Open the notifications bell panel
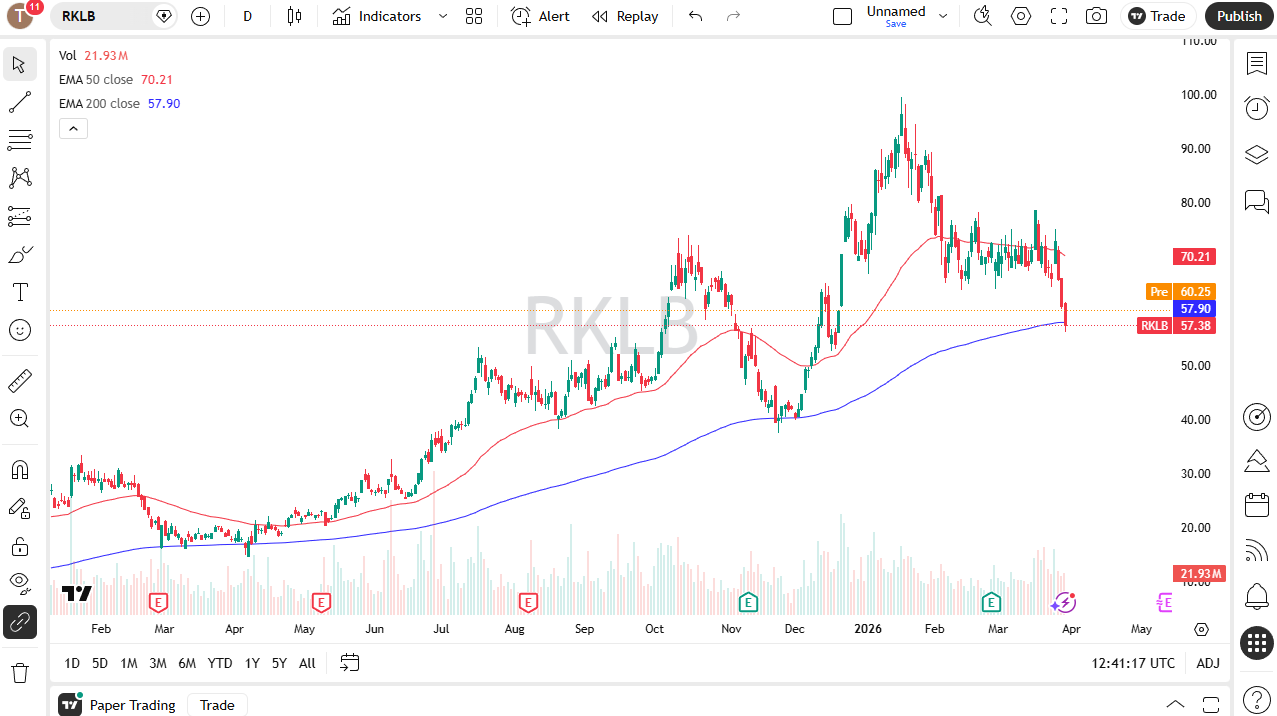The image size is (1277, 716). click(1257, 597)
